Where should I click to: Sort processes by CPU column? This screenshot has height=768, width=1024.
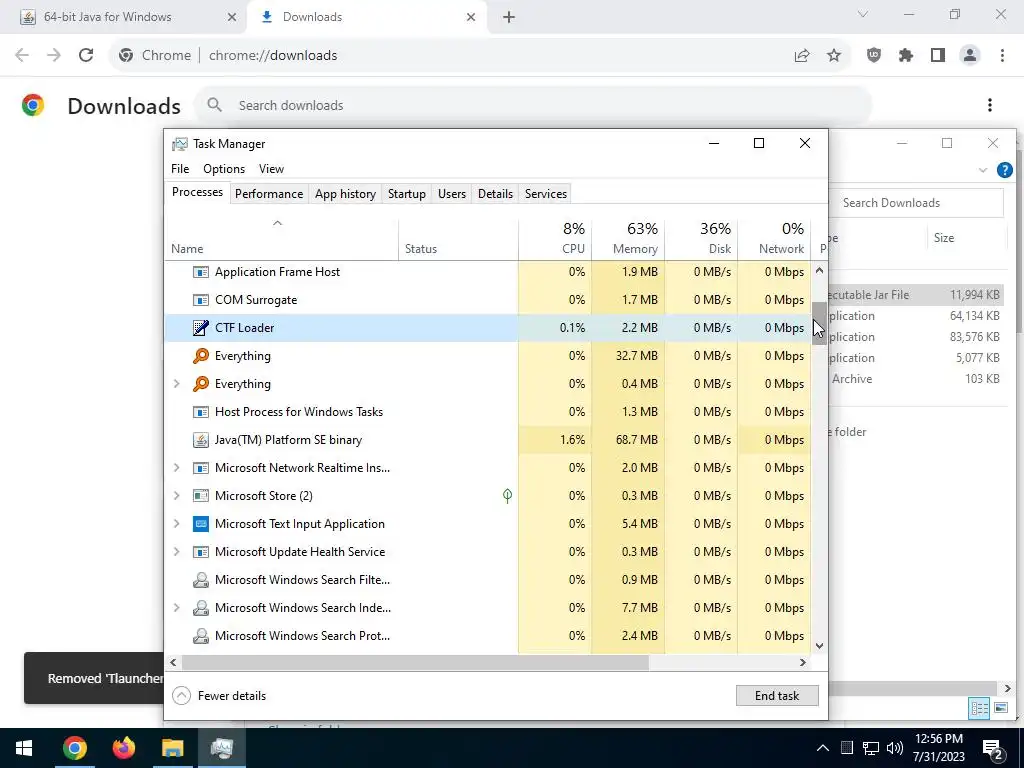pyautogui.click(x=555, y=238)
